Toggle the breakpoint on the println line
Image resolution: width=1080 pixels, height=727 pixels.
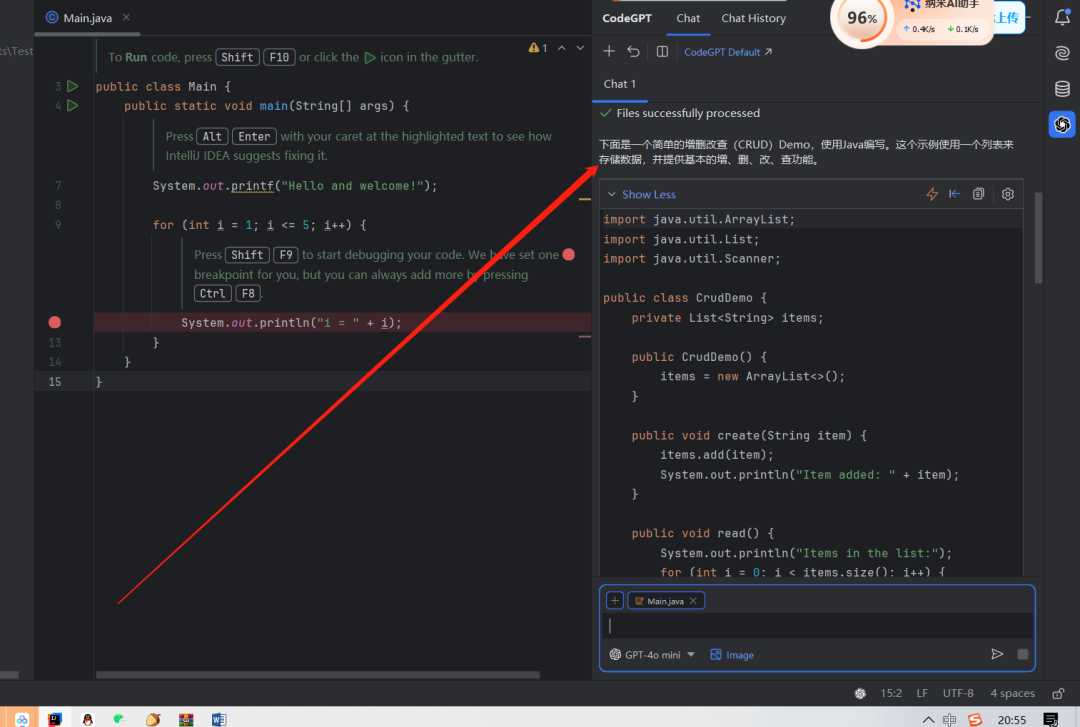click(54, 322)
